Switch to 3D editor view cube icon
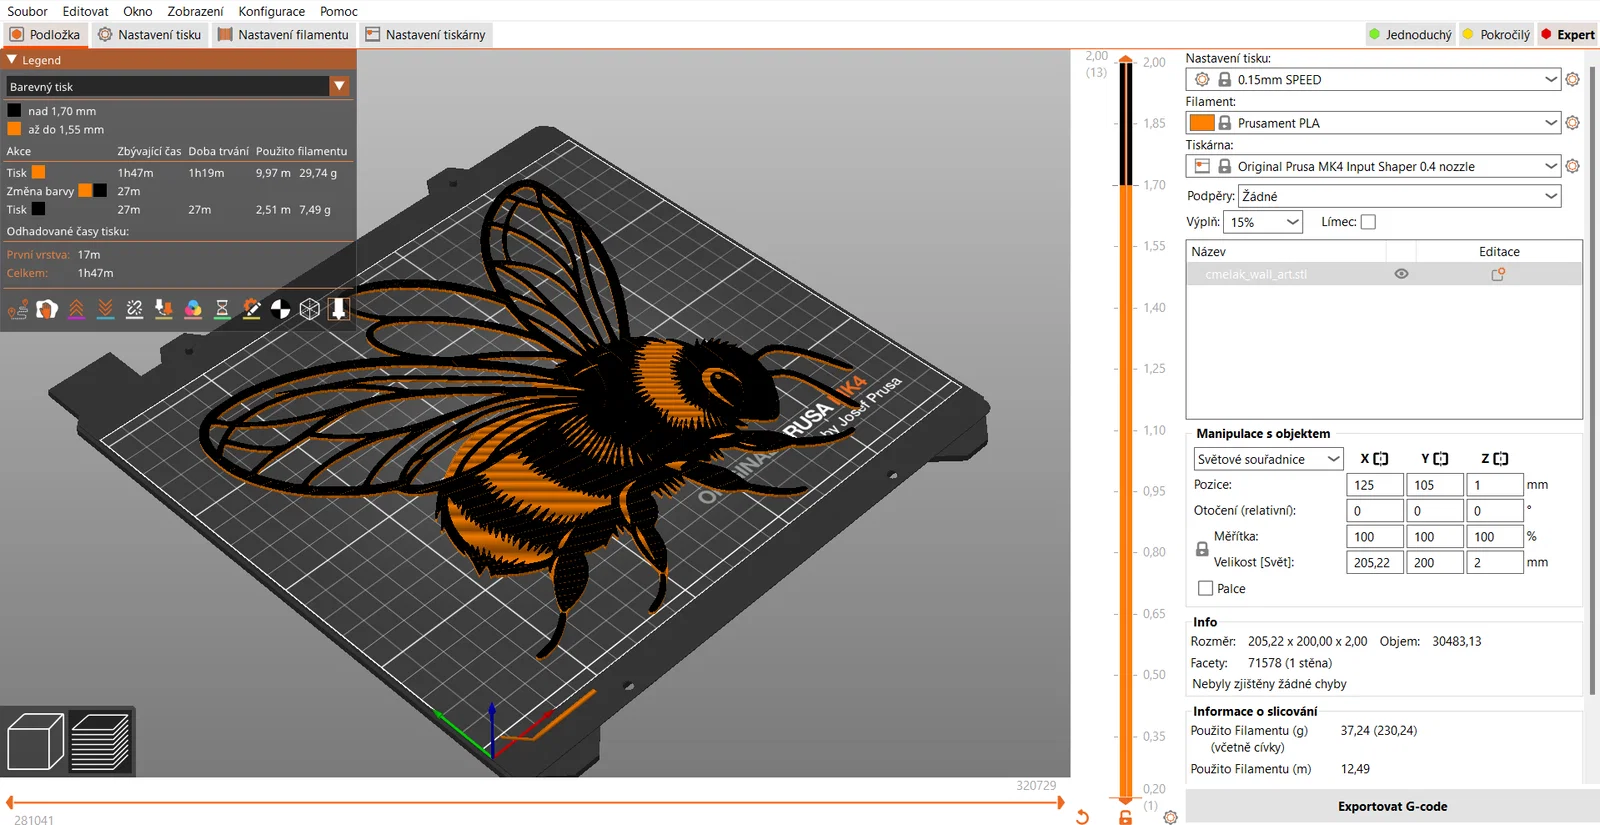 [x=35, y=742]
